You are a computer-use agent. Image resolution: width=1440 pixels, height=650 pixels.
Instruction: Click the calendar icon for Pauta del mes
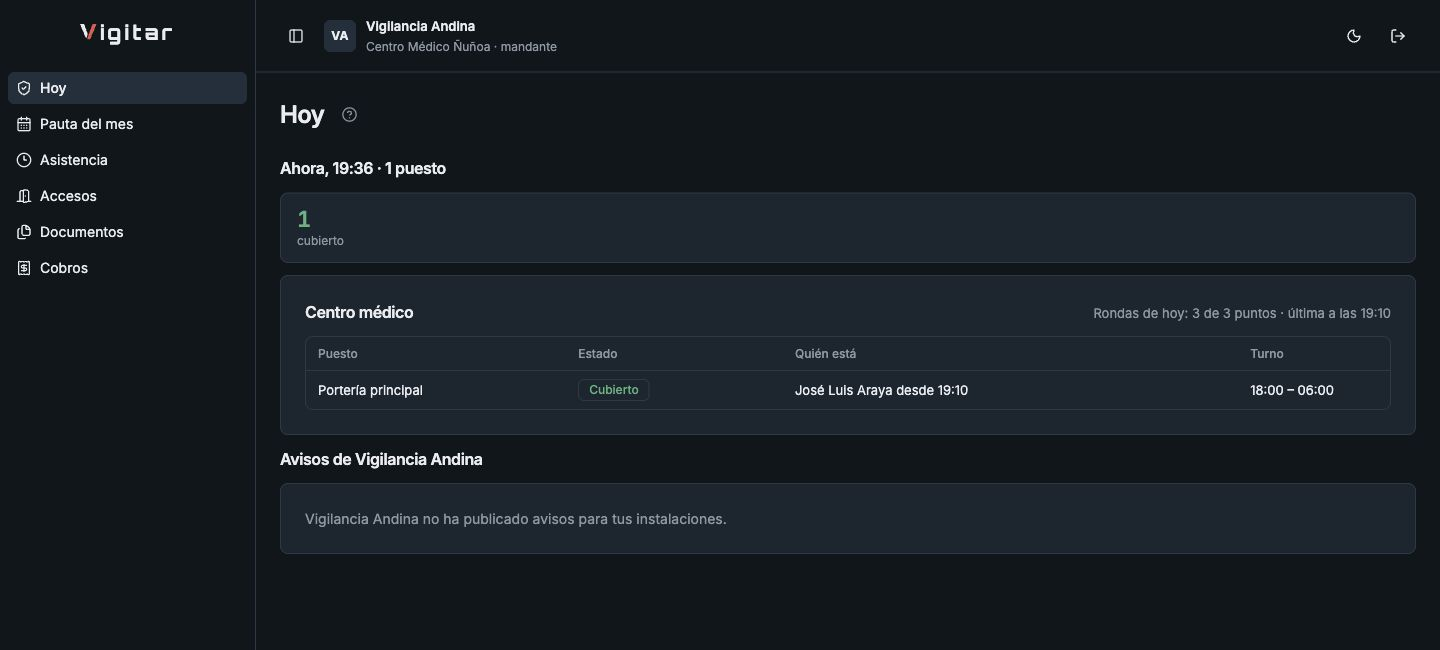click(24, 124)
